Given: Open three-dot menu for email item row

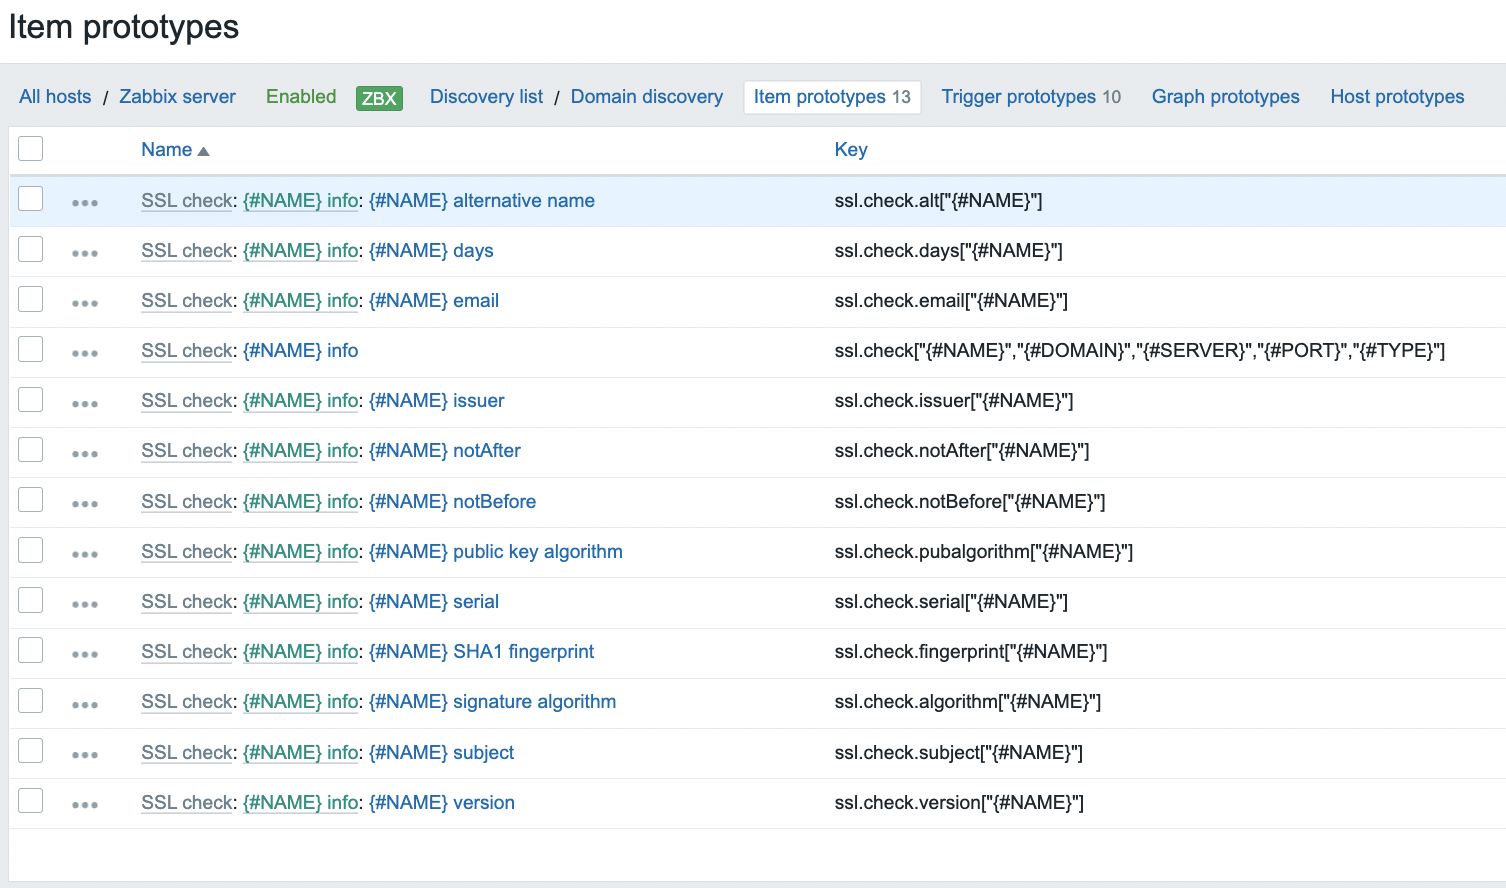Looking at the screenshot, I should coord(85,303).
